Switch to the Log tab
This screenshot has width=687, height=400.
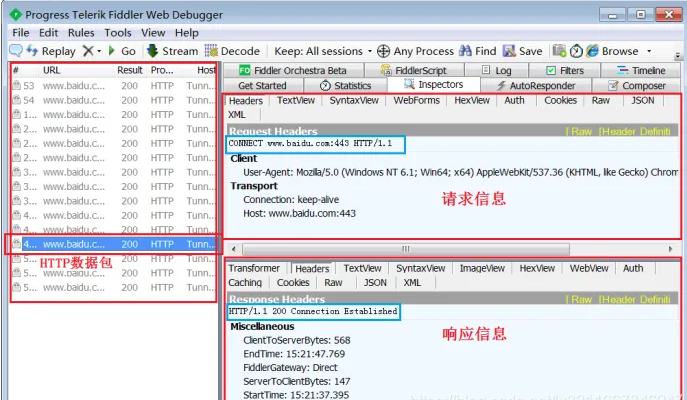pos(496,70)
